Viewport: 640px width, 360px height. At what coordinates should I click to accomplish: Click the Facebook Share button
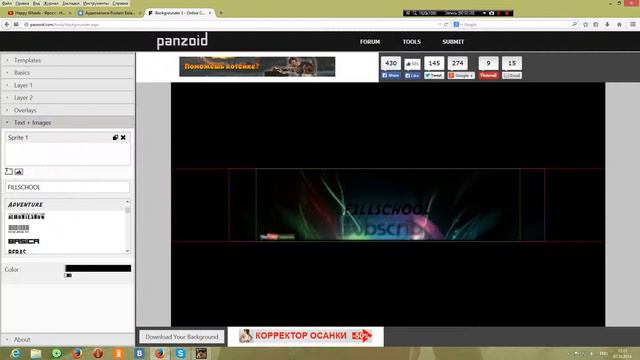391,76
